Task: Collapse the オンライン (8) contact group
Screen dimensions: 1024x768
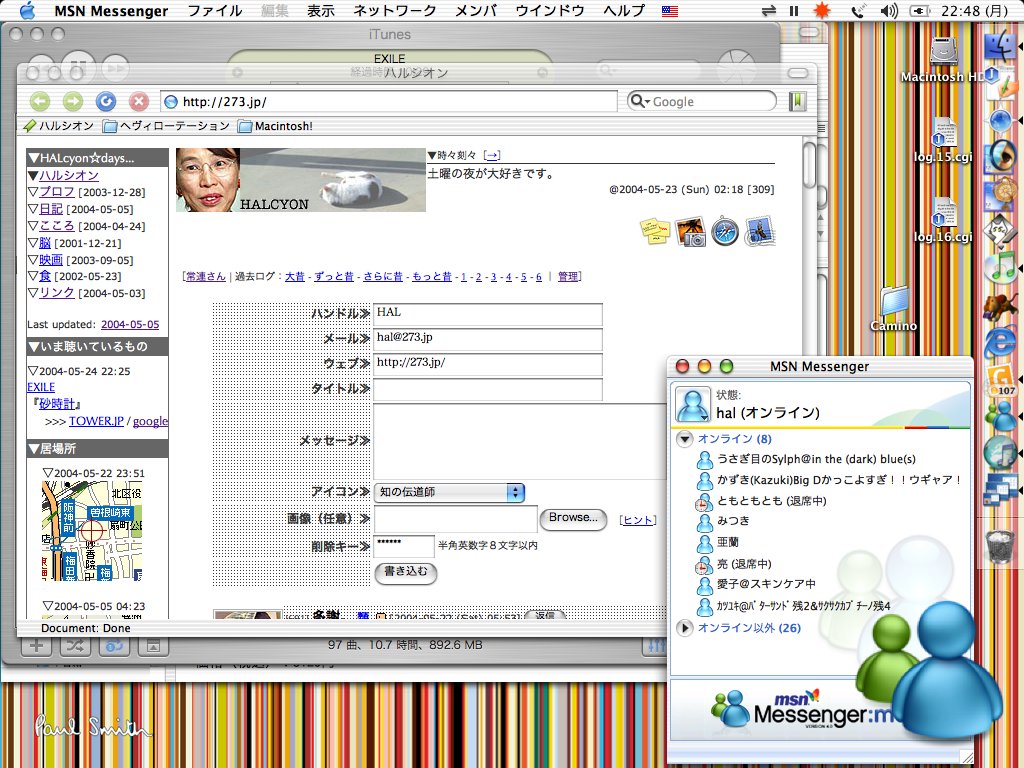Action: [684, 439]
